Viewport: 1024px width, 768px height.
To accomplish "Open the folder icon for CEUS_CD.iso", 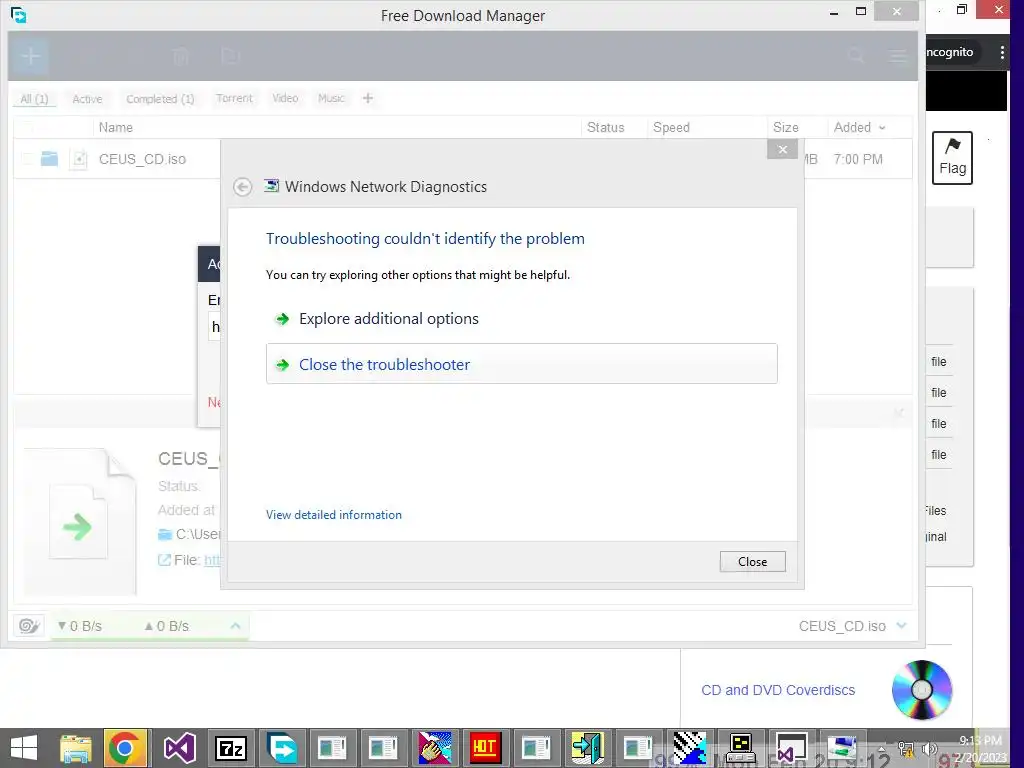I will click(50, 159).
